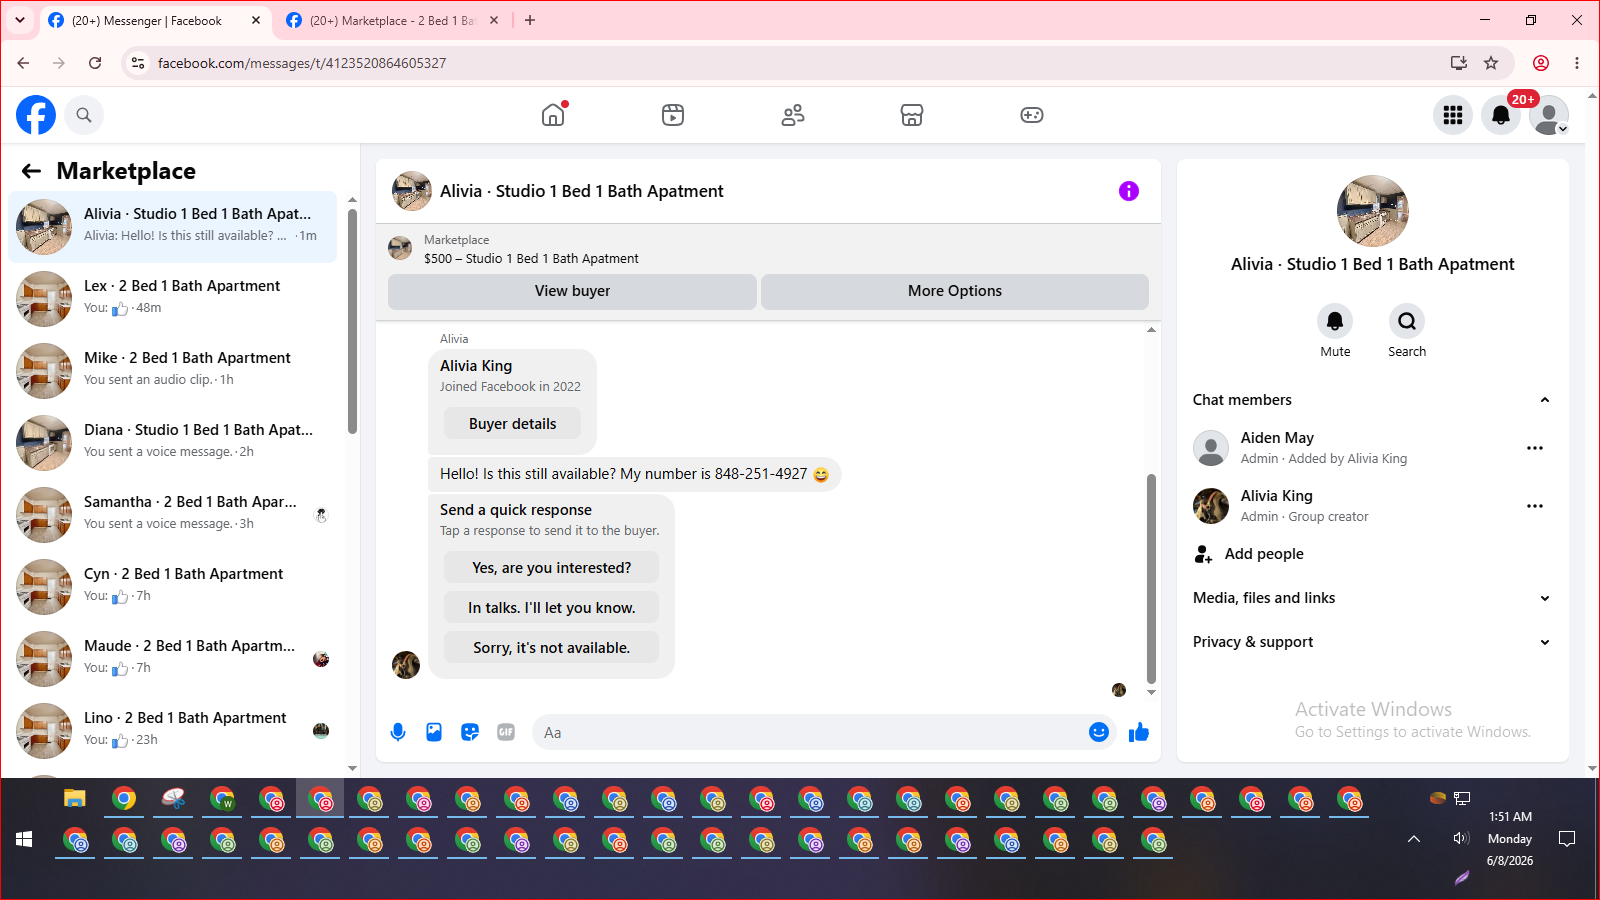Open the Windows Start menu
The height and width of the screenshot is (900, 1600).
click(24, 839)
